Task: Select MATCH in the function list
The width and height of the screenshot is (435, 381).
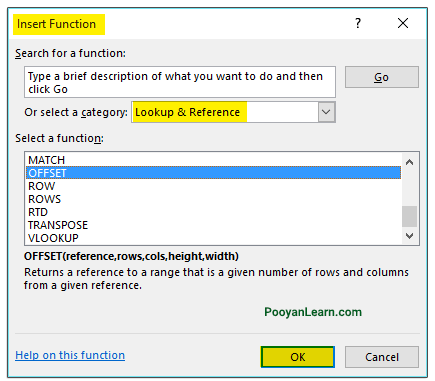Action: (213, 160)
